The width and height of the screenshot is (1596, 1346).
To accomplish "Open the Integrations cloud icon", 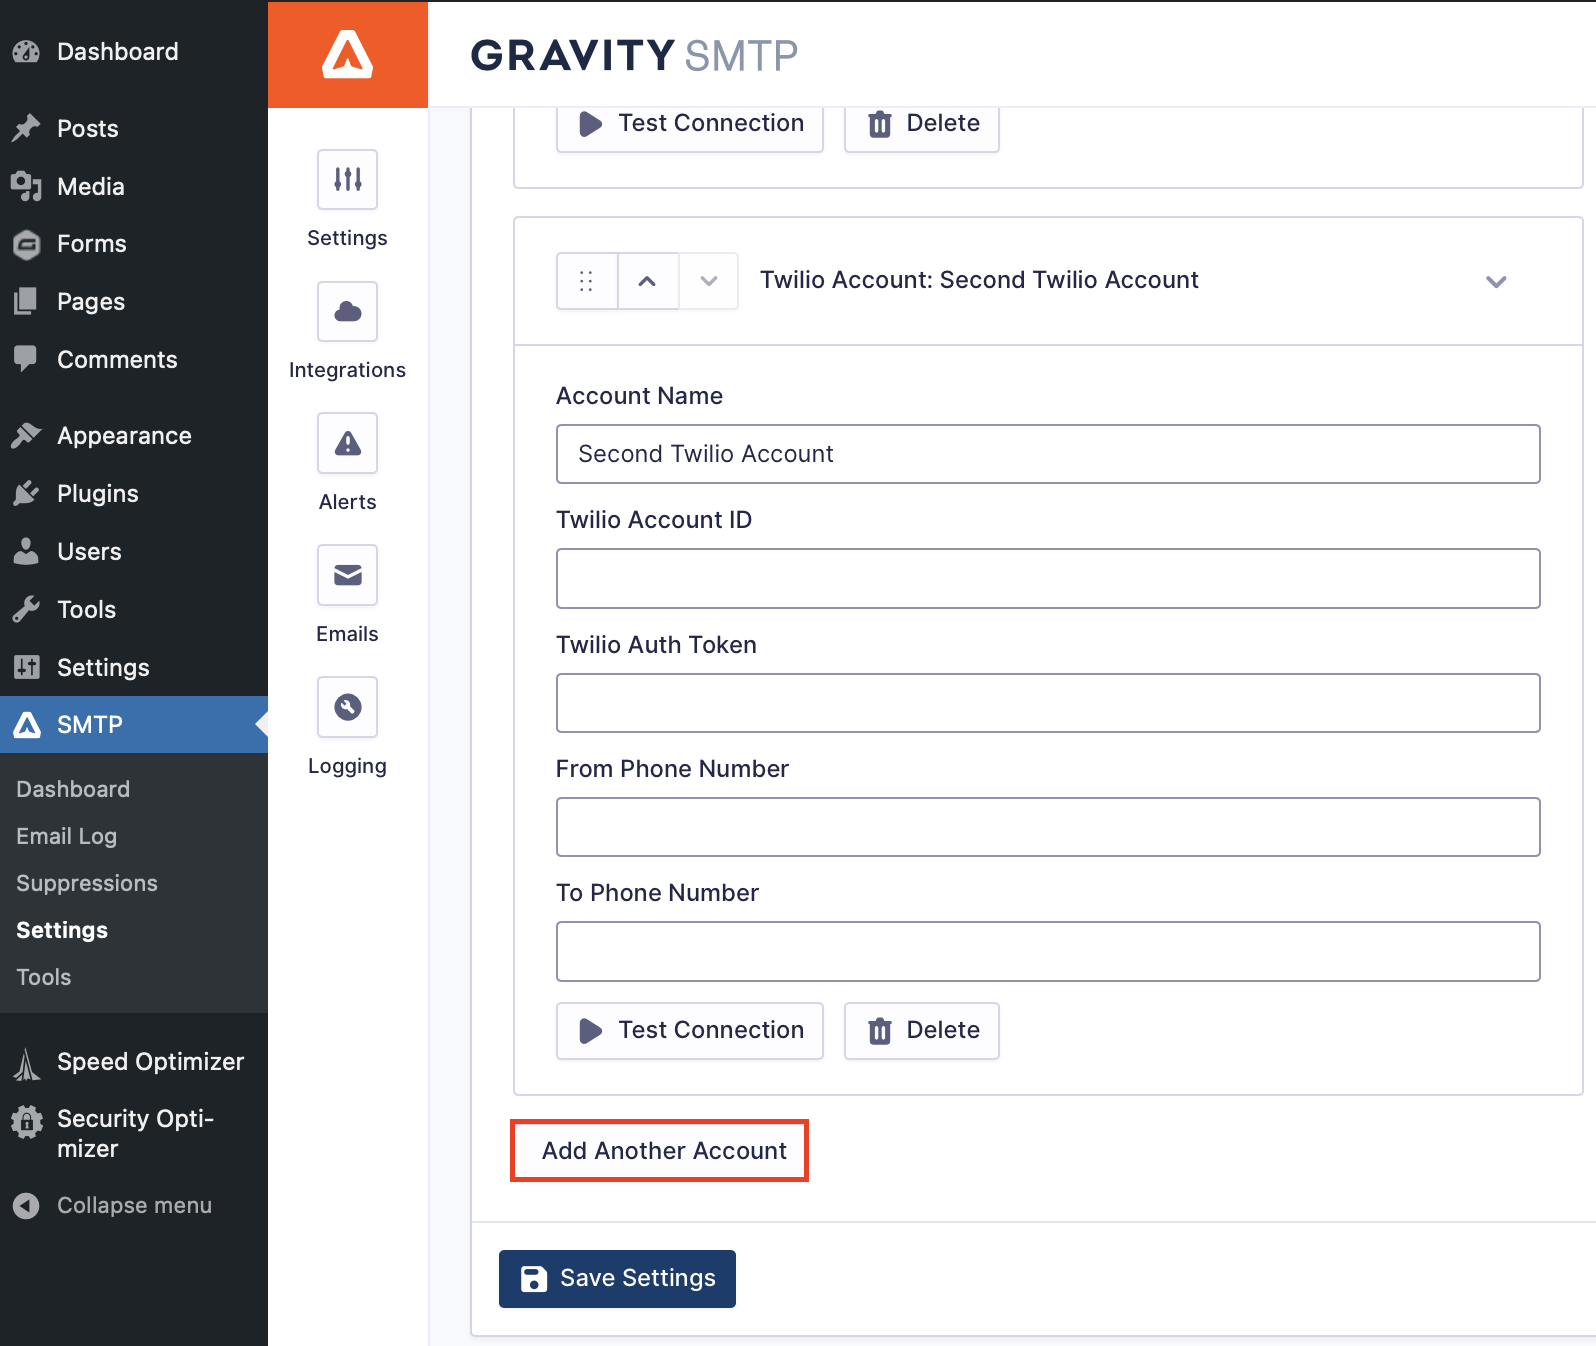I will [347, 312].
